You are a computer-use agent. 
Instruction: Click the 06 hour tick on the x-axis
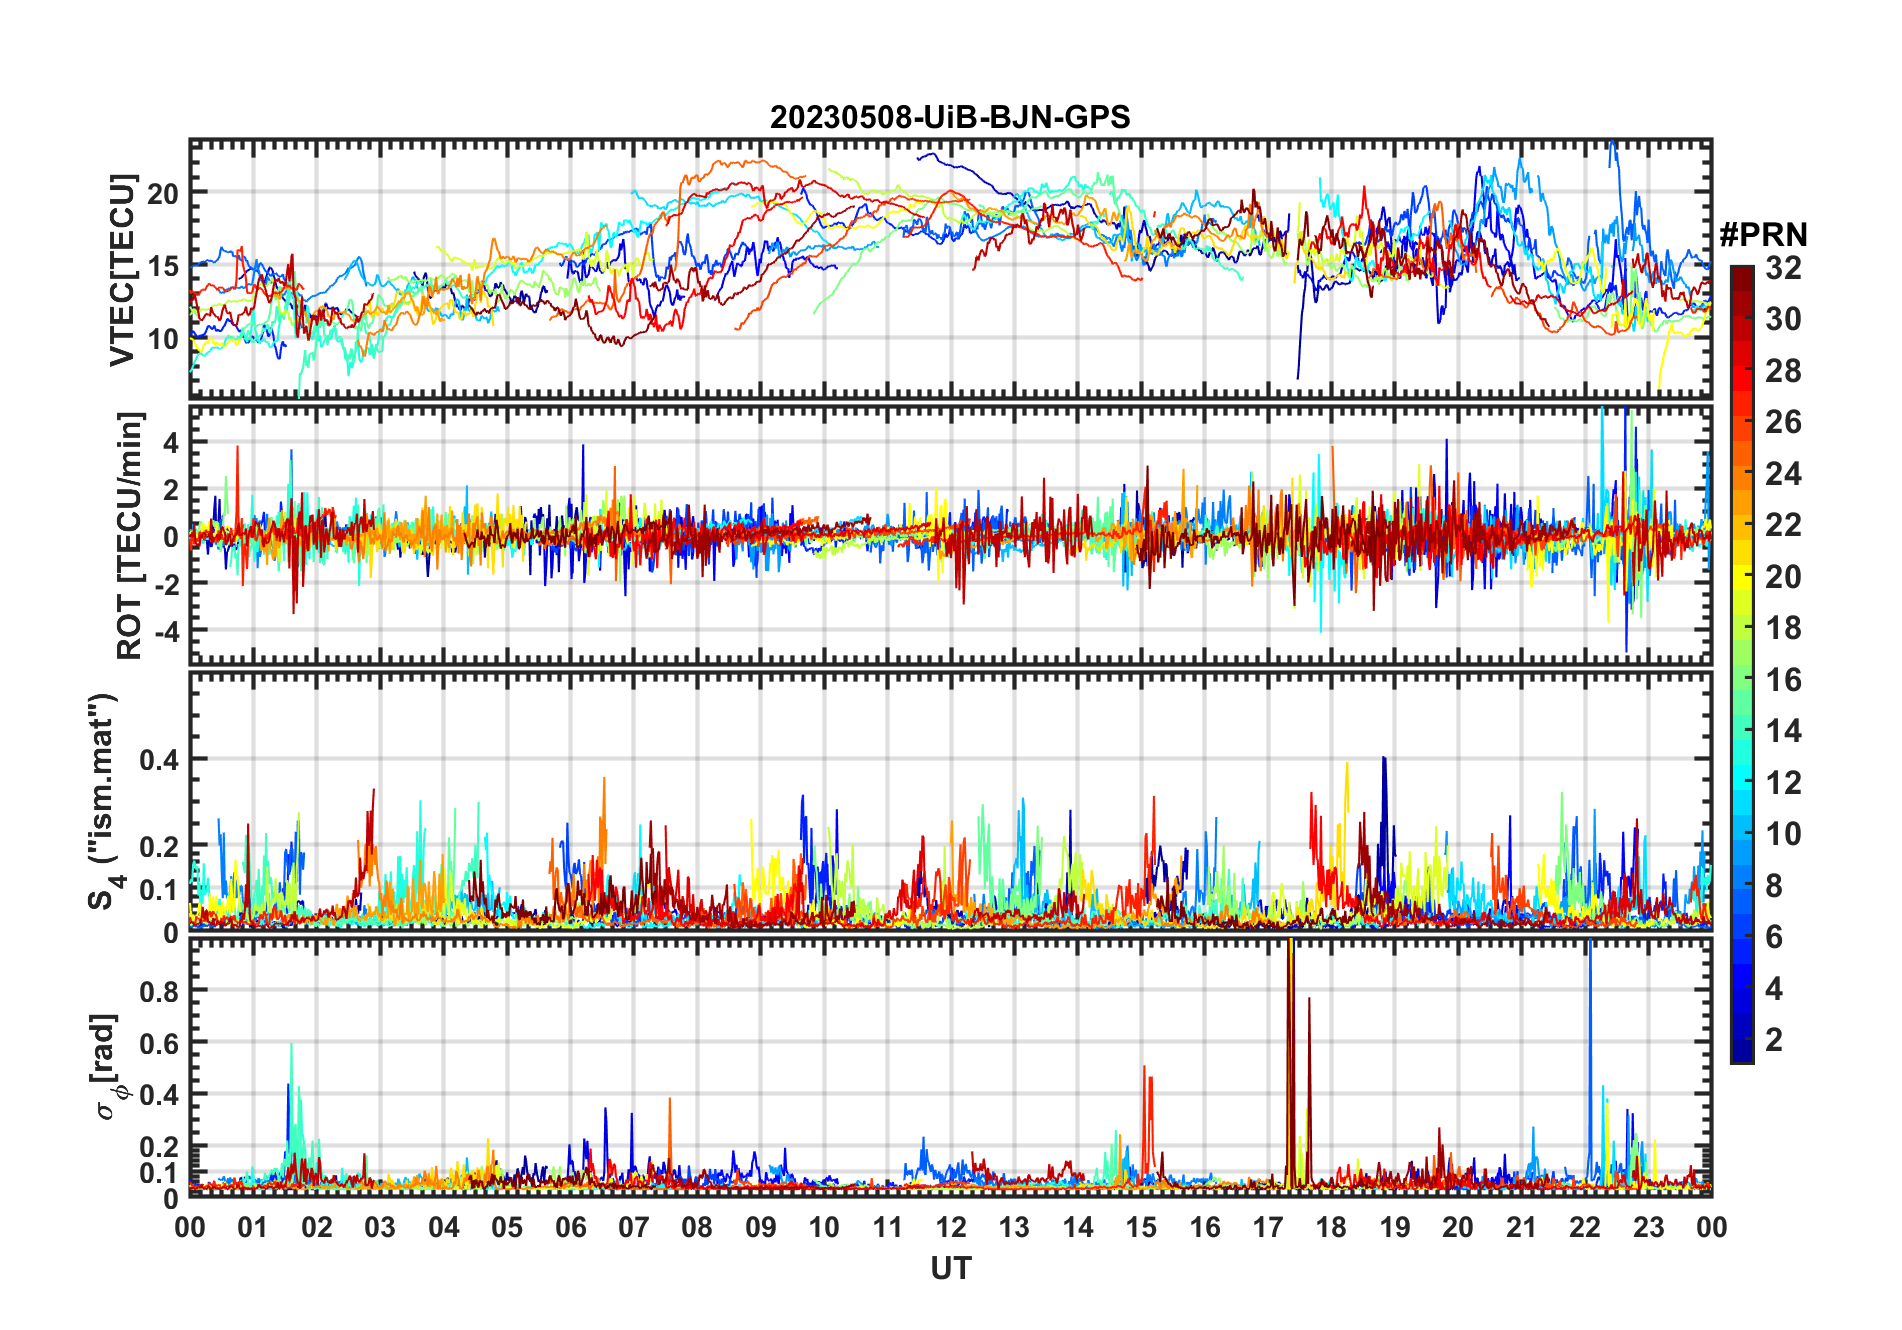click(x=570, y=1228)
